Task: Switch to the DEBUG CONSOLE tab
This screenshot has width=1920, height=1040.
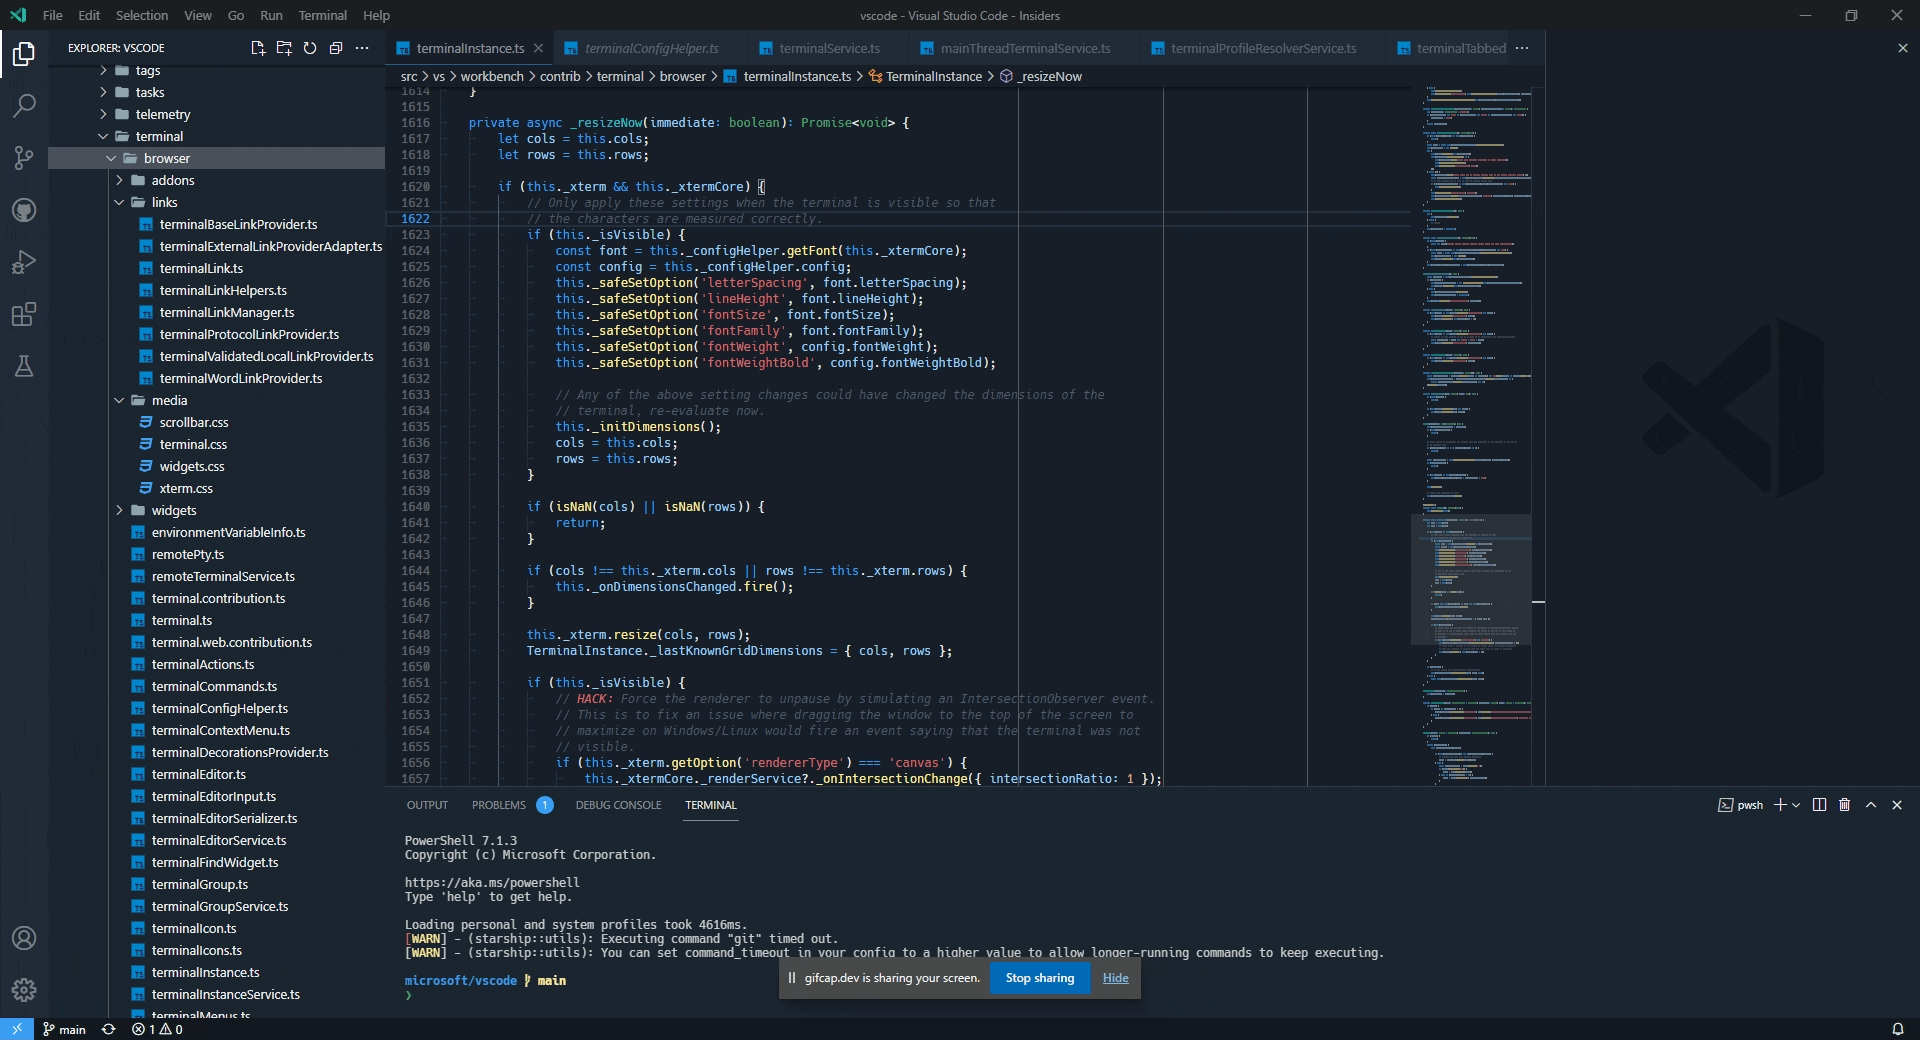Action: pos(619,805)
